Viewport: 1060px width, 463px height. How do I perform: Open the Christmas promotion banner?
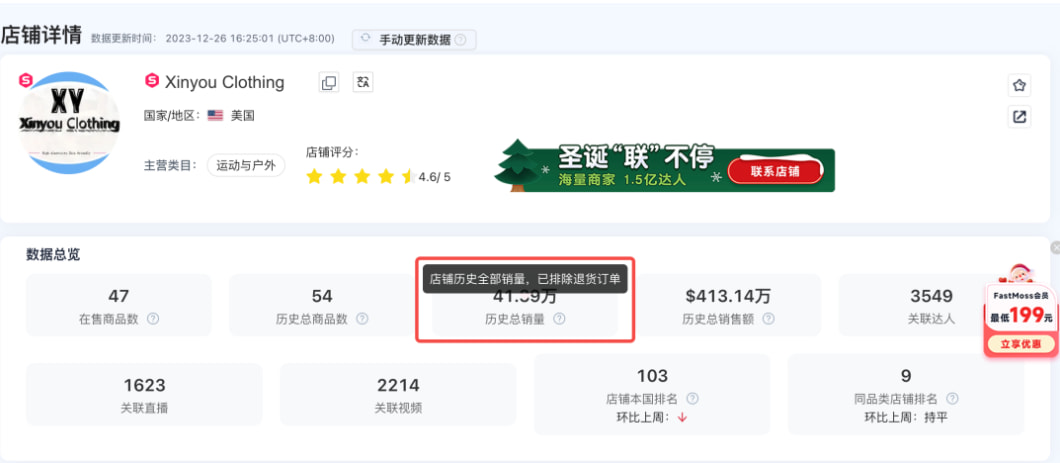[665, 166]
